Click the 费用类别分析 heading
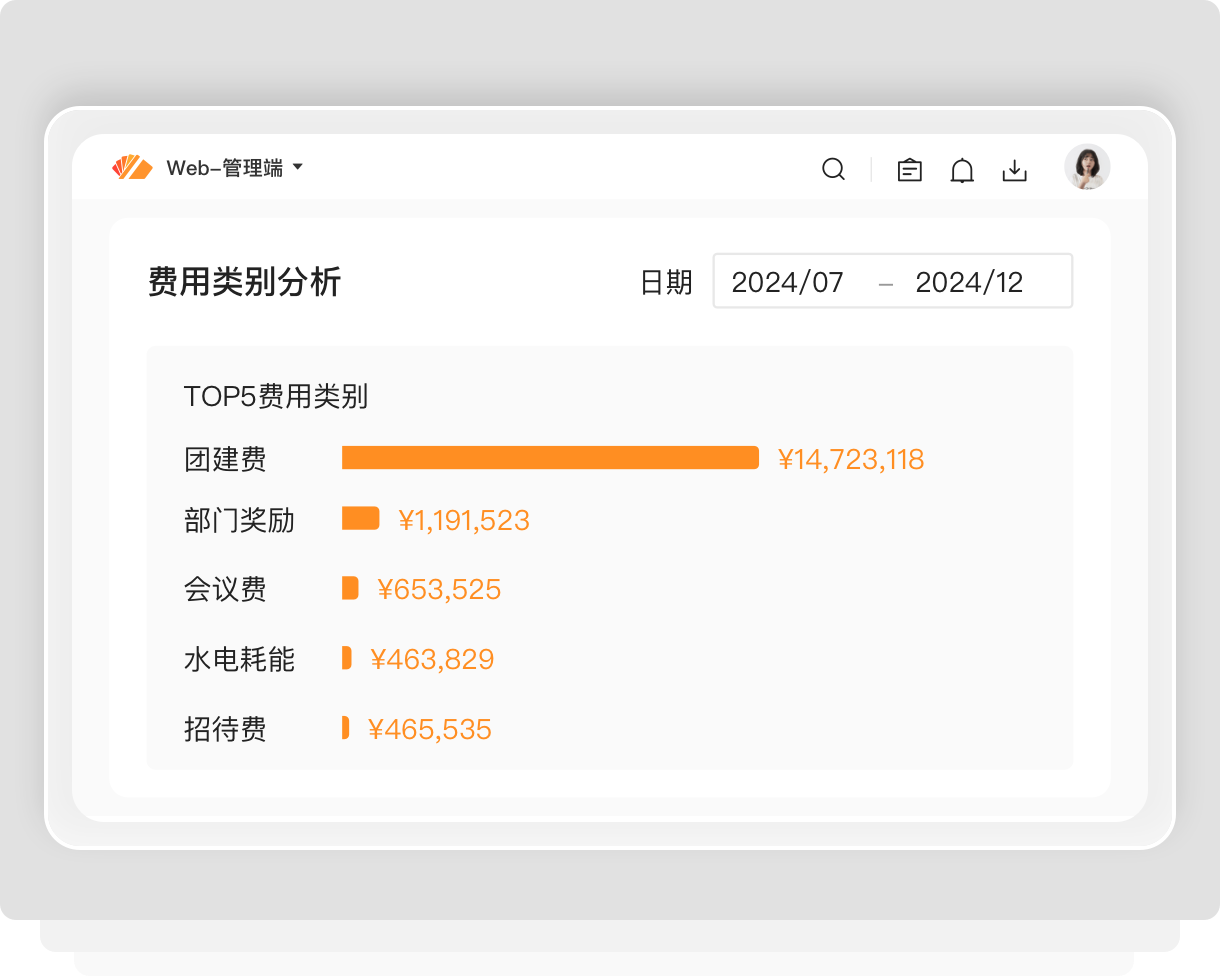 point(245,282)
